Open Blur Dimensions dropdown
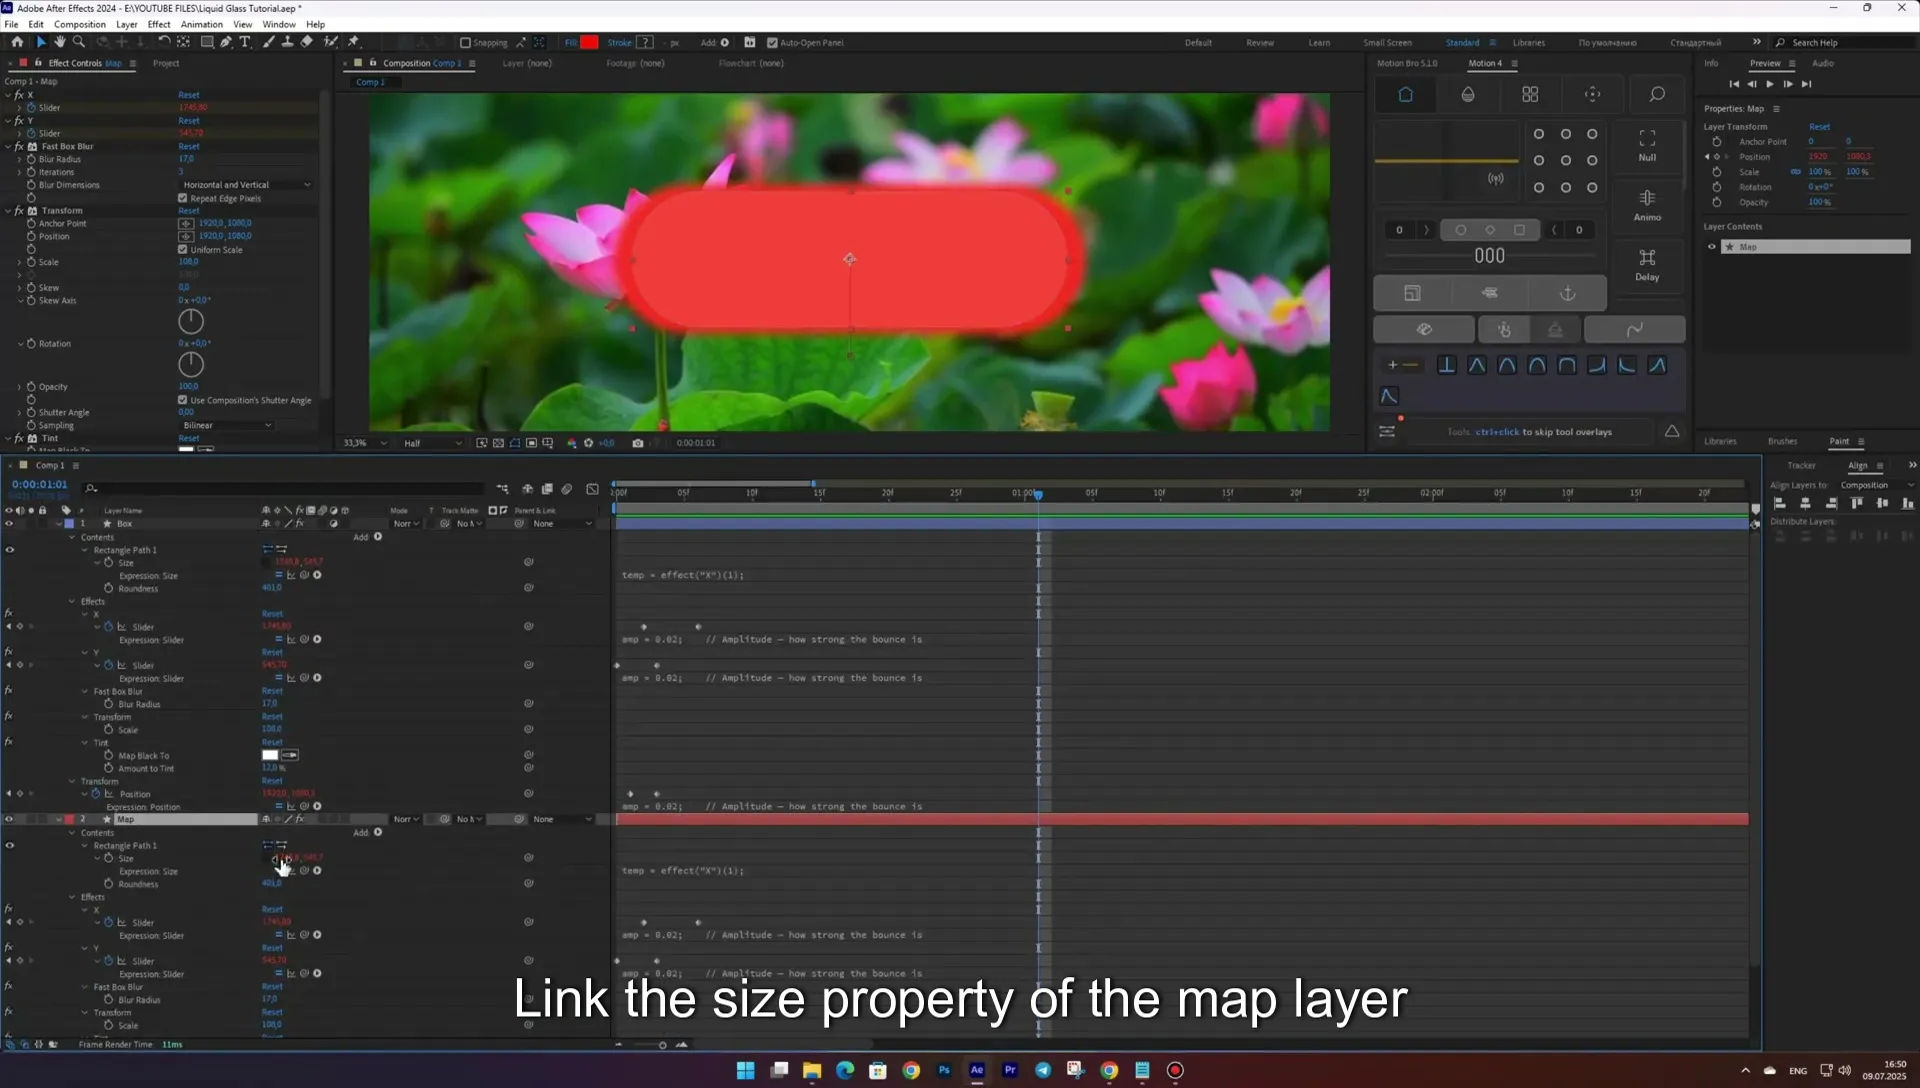Viewport: 1920px width, 1088px height. click(x=246, y=185)
